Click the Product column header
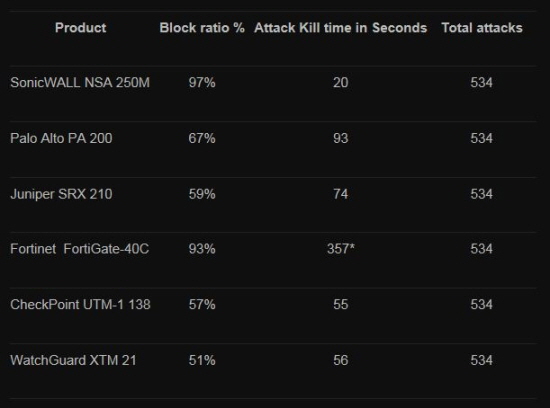Image resolution: width=550 pixels, height=408 pixels. pyautogui.click(x=80, y=28)
